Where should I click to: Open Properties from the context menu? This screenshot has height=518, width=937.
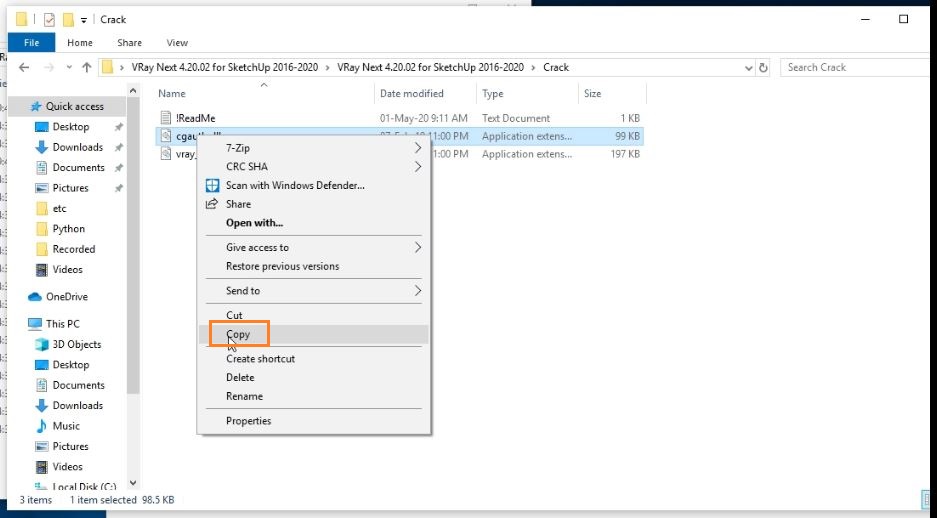click(x=314, y=421)
